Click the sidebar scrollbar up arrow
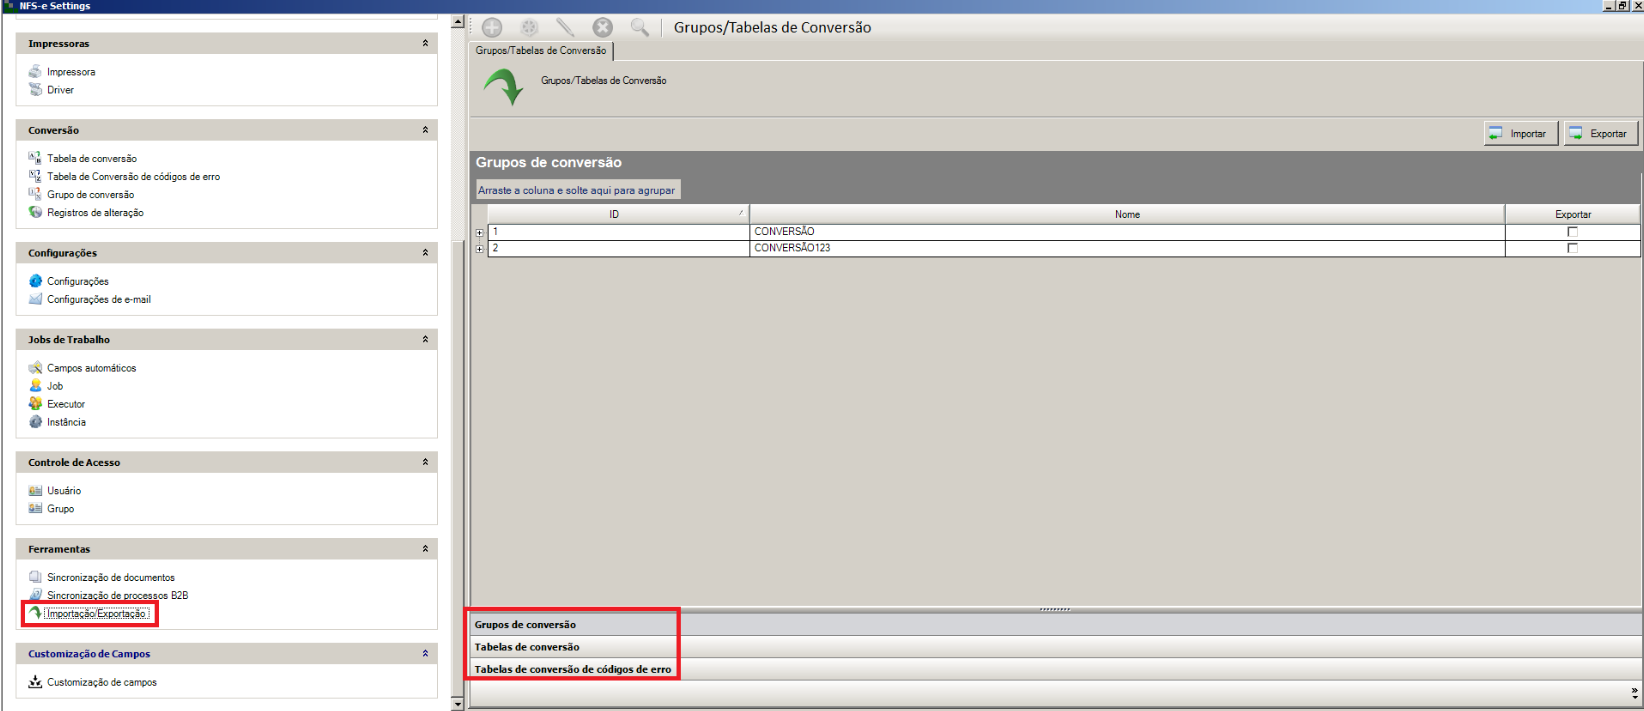This screenshot has width=1644, height=711. (458, 22)
